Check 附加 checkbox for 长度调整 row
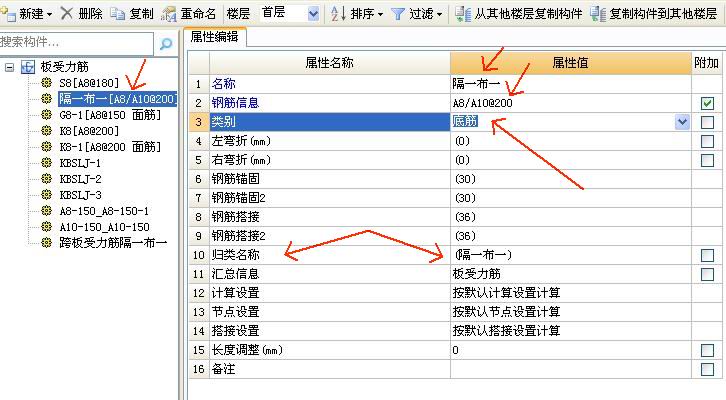 pyautogui.click(x=707, y=350)
